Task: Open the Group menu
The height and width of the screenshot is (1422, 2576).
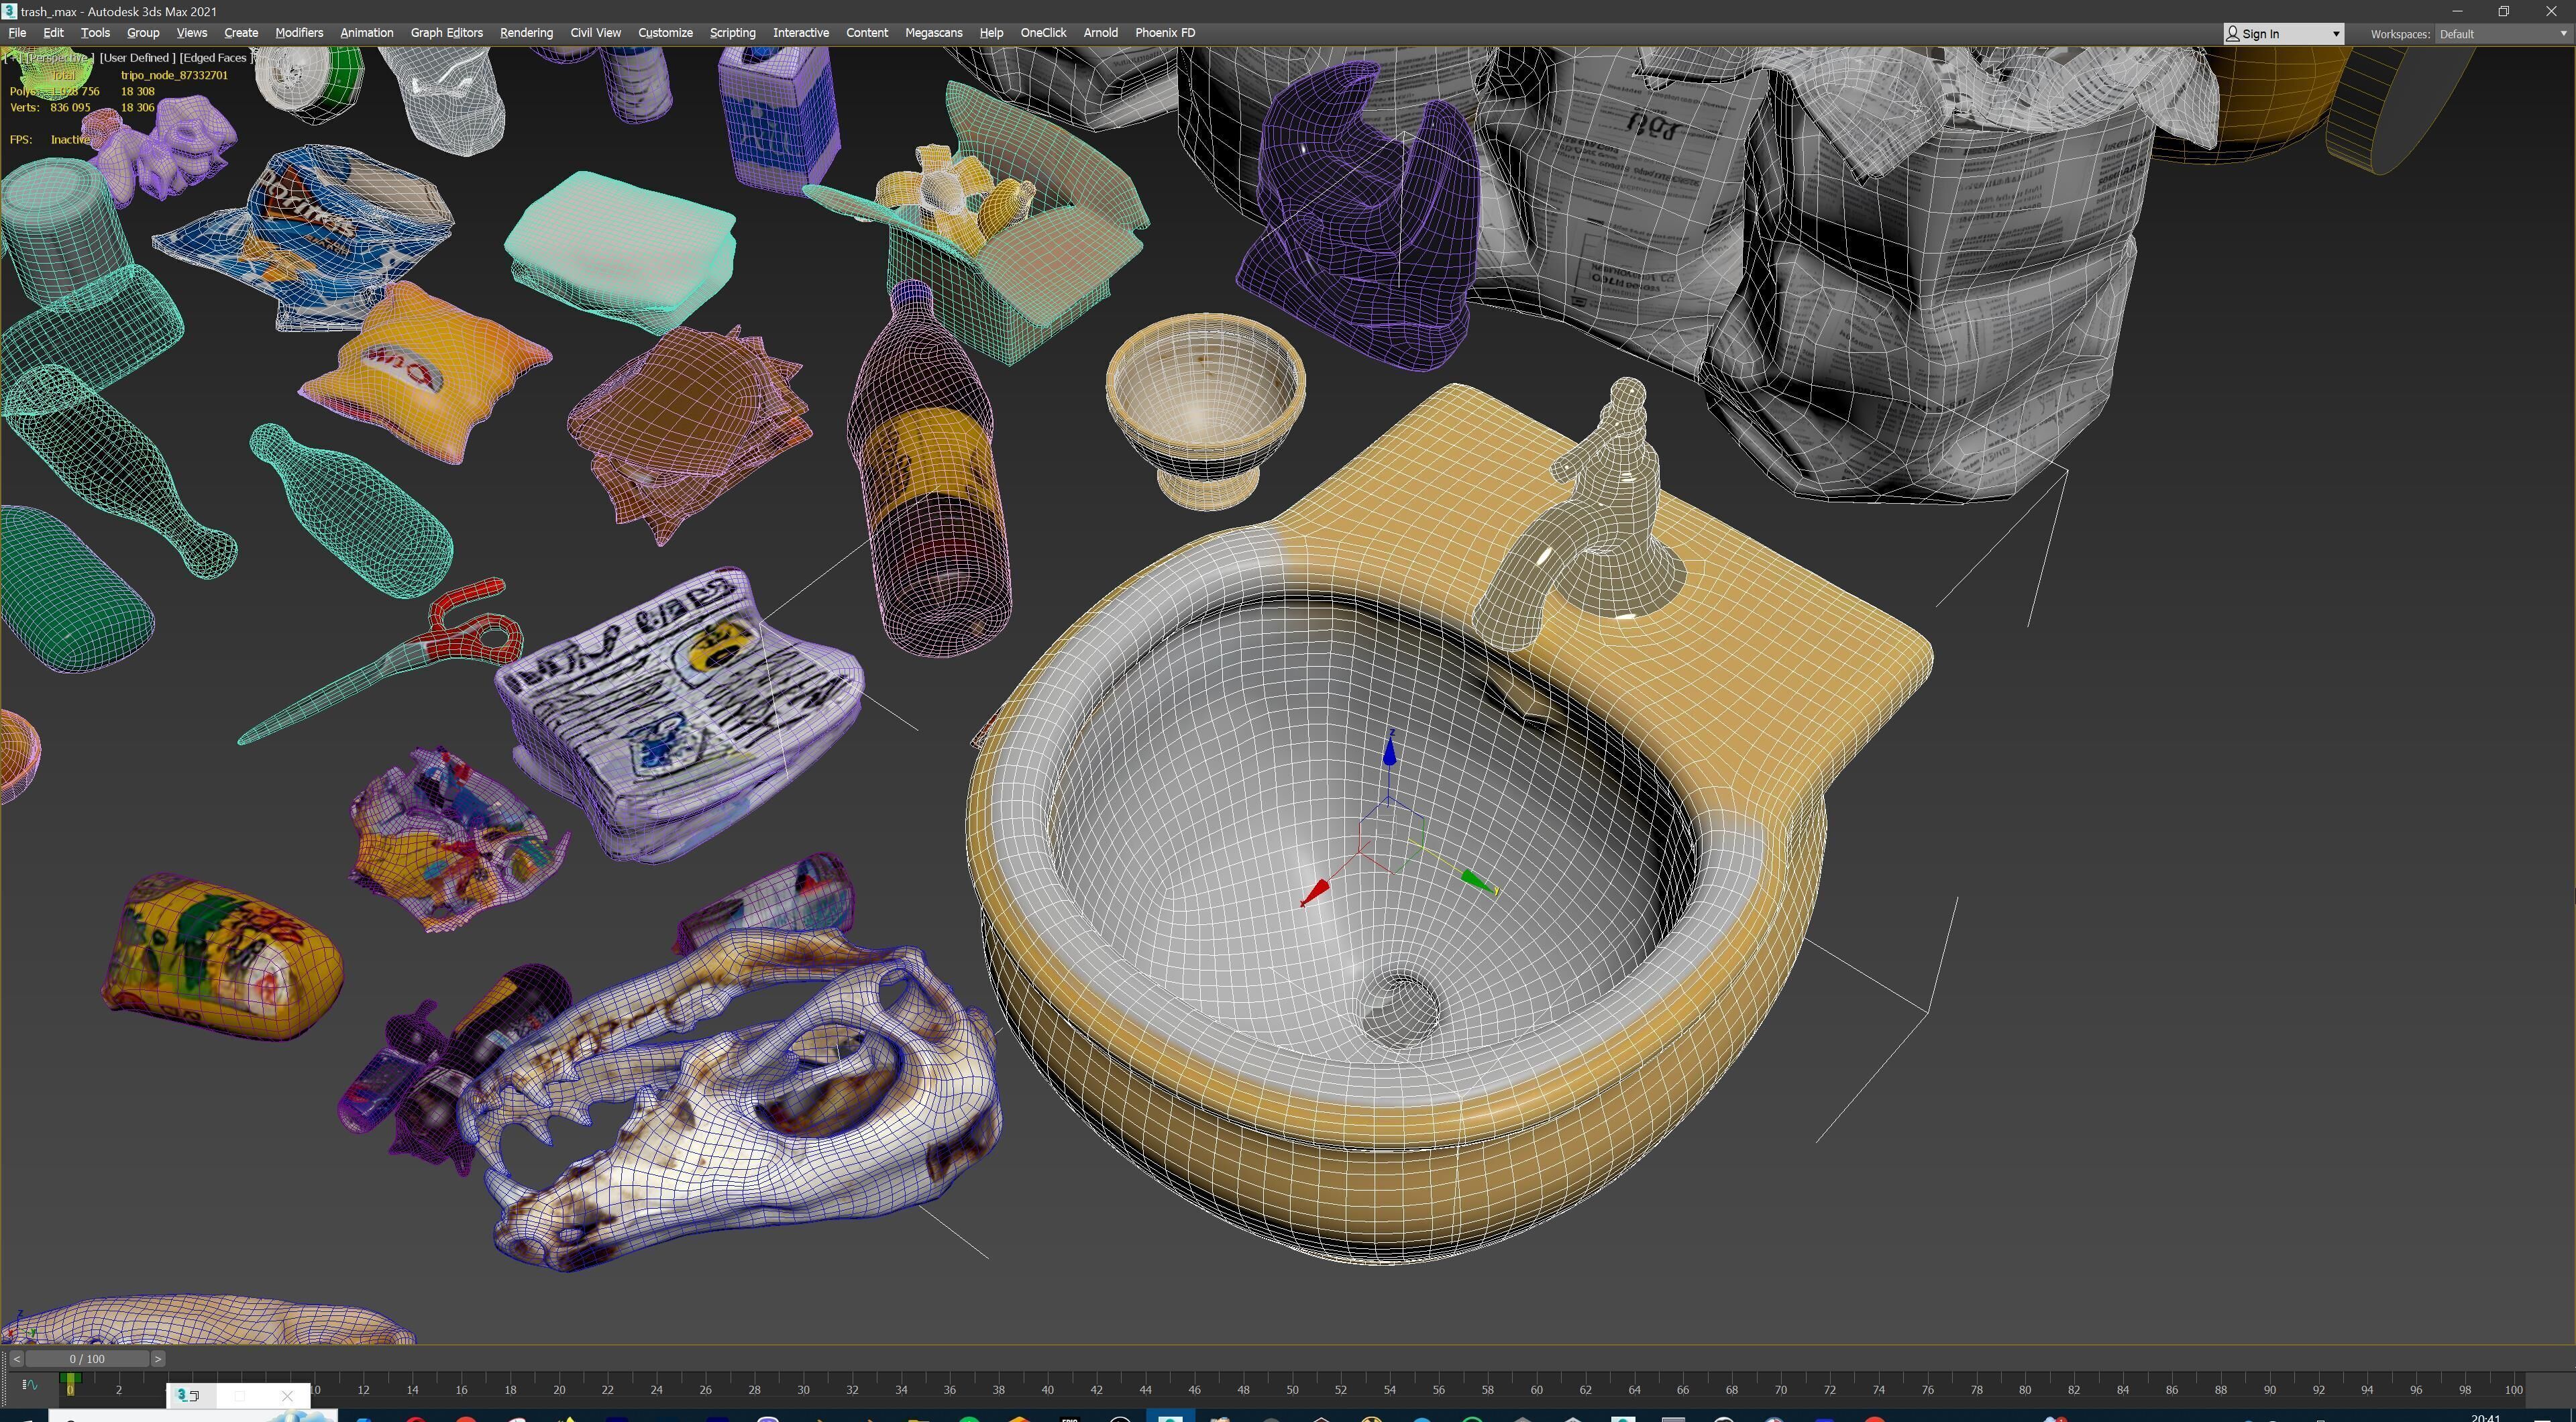Action: pyautogui.click(x=143, y=33)
